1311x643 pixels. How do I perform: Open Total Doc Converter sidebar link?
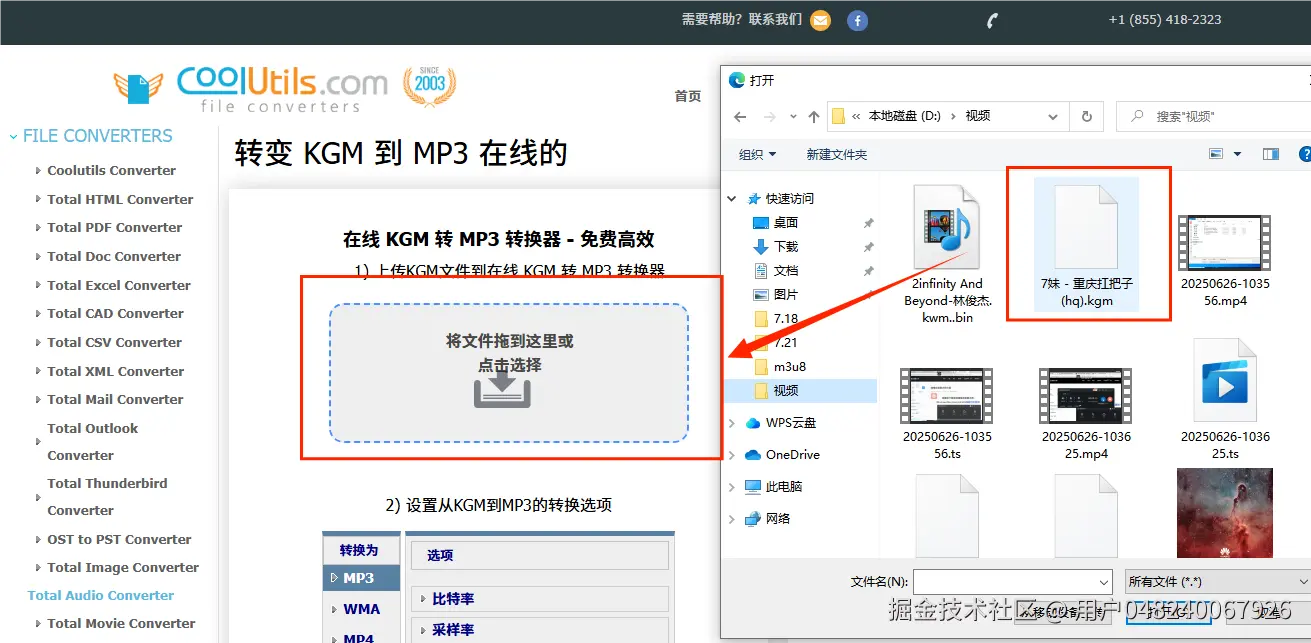coord(114,257)
